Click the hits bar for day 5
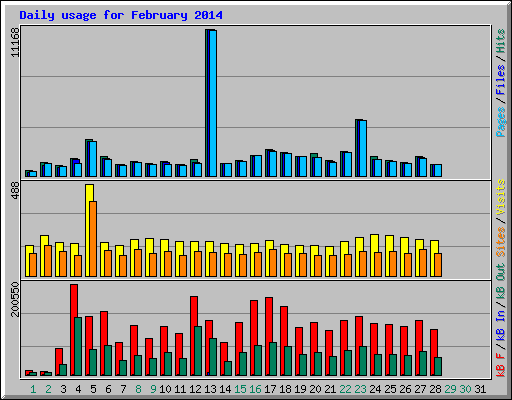 (91, 158)
